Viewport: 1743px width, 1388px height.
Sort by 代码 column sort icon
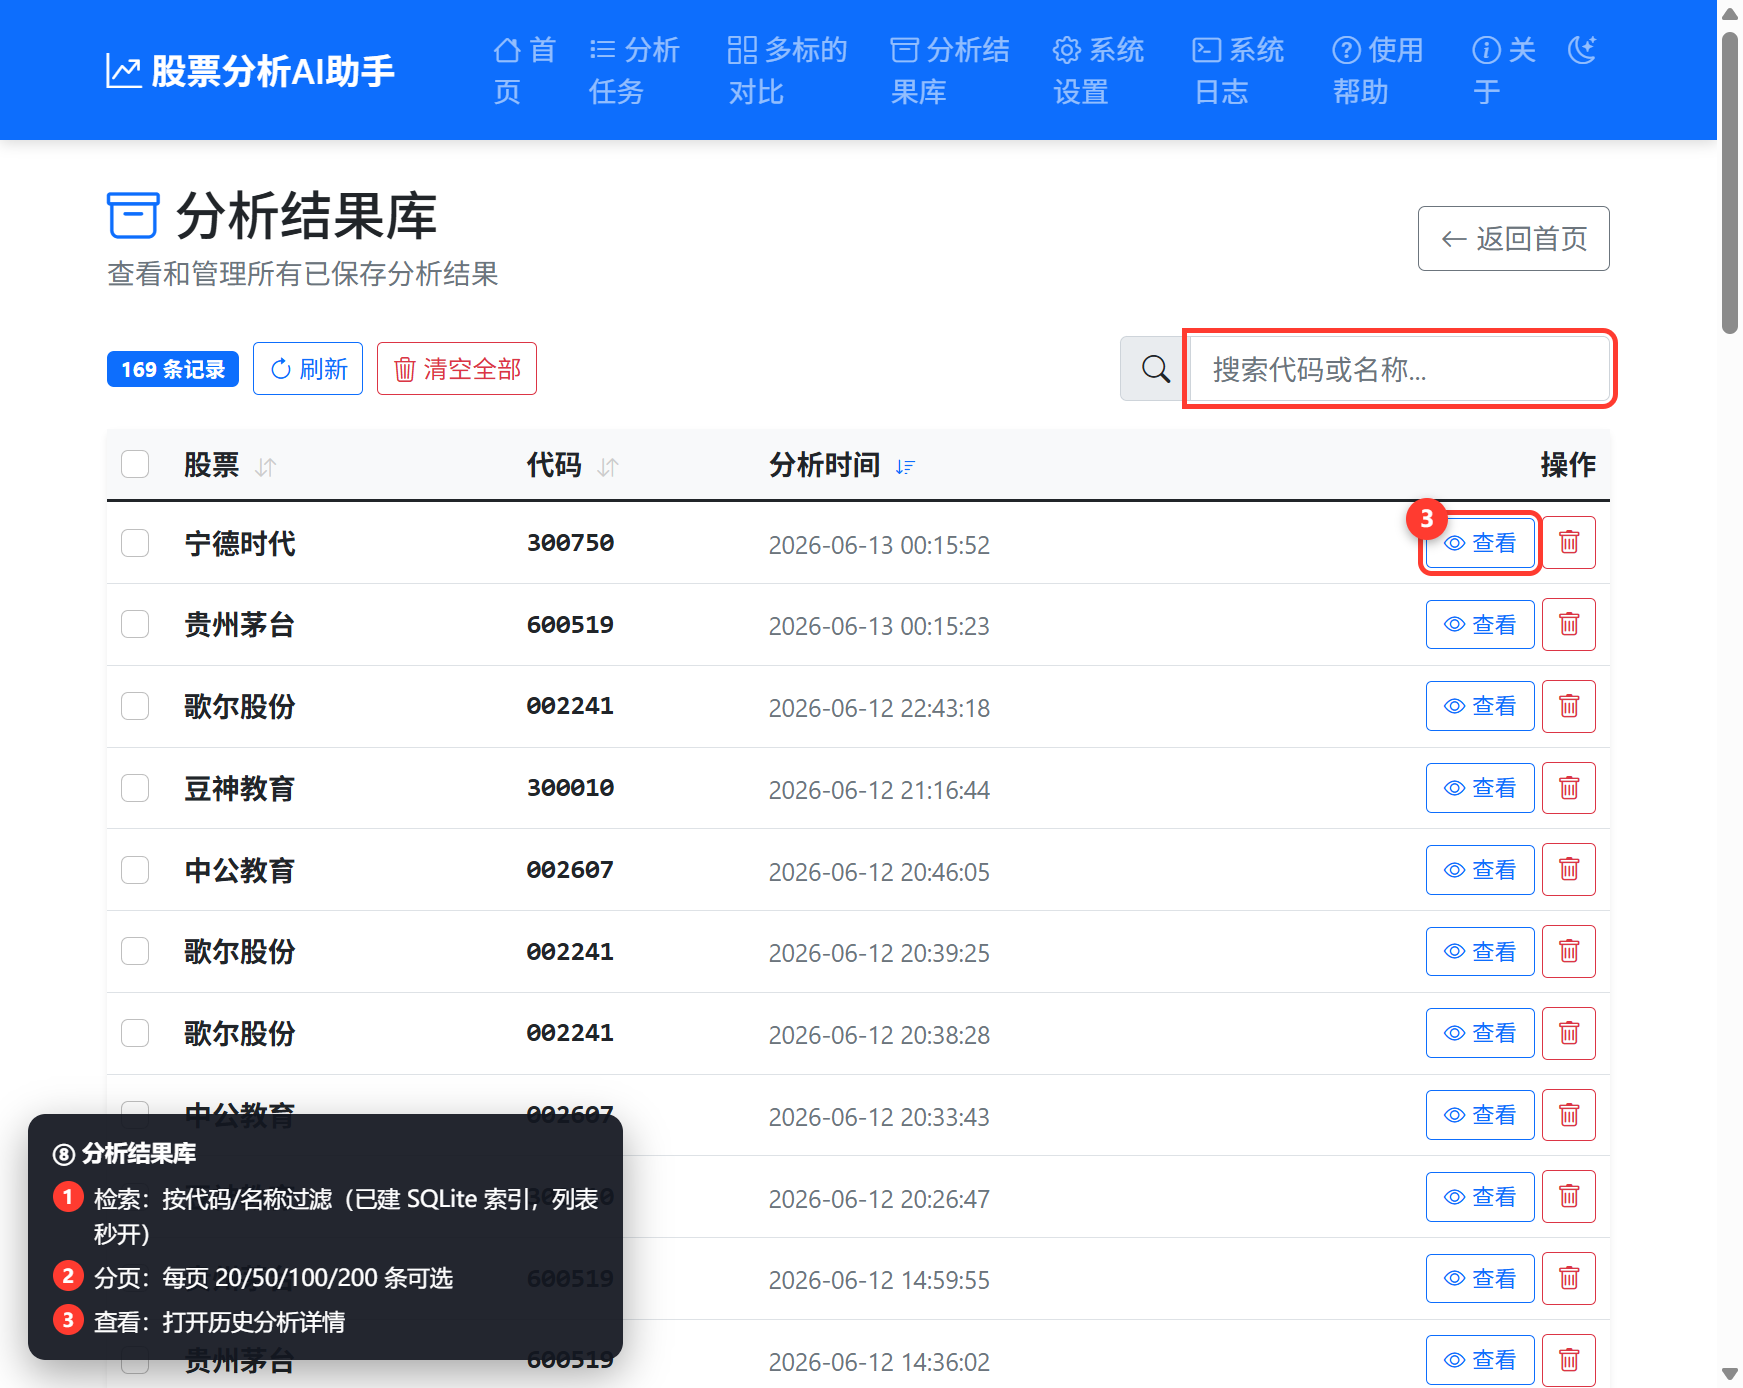(x=608, y=466)
